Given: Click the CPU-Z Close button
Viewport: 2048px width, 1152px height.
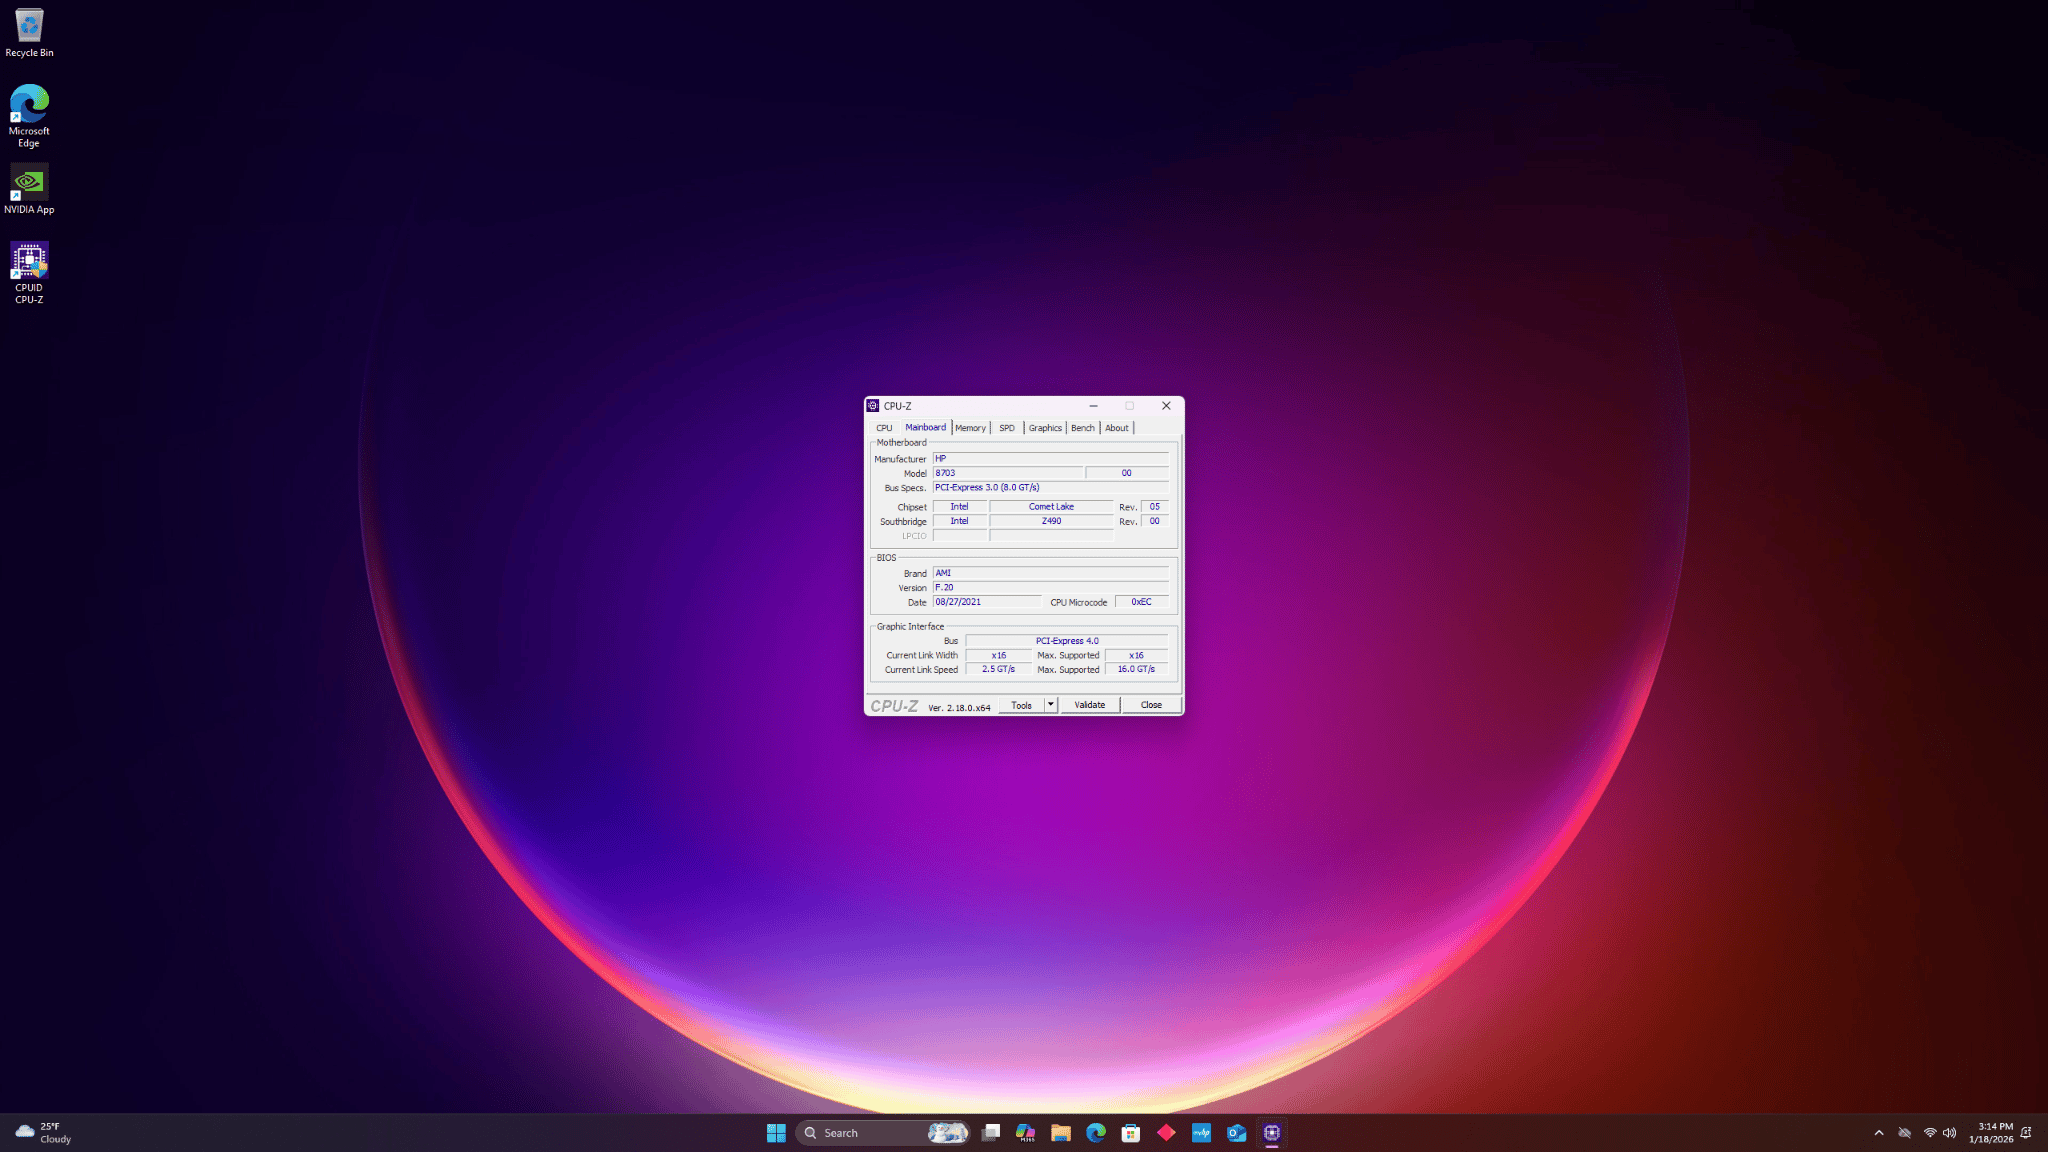Looking at the screenshot, I should (x=1151, y=705).
